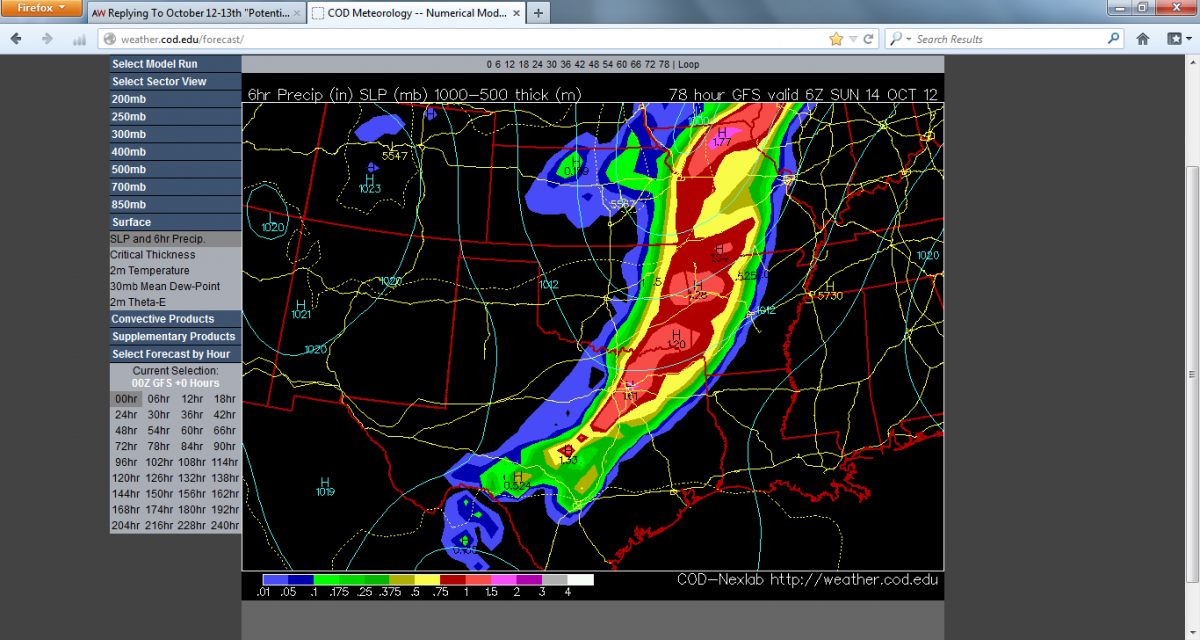The height and width of the screenshot is (640, 1200).
Task: Close the COD Meteorology tab
Action: 514,14
